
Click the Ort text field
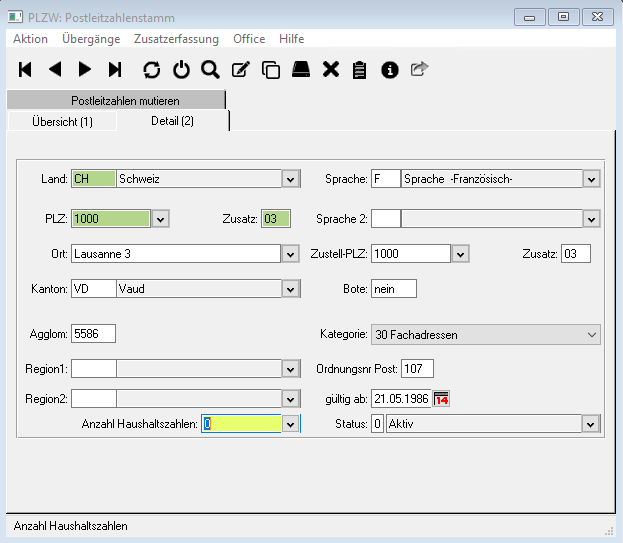pyautogui.click(x=175, y=254)
